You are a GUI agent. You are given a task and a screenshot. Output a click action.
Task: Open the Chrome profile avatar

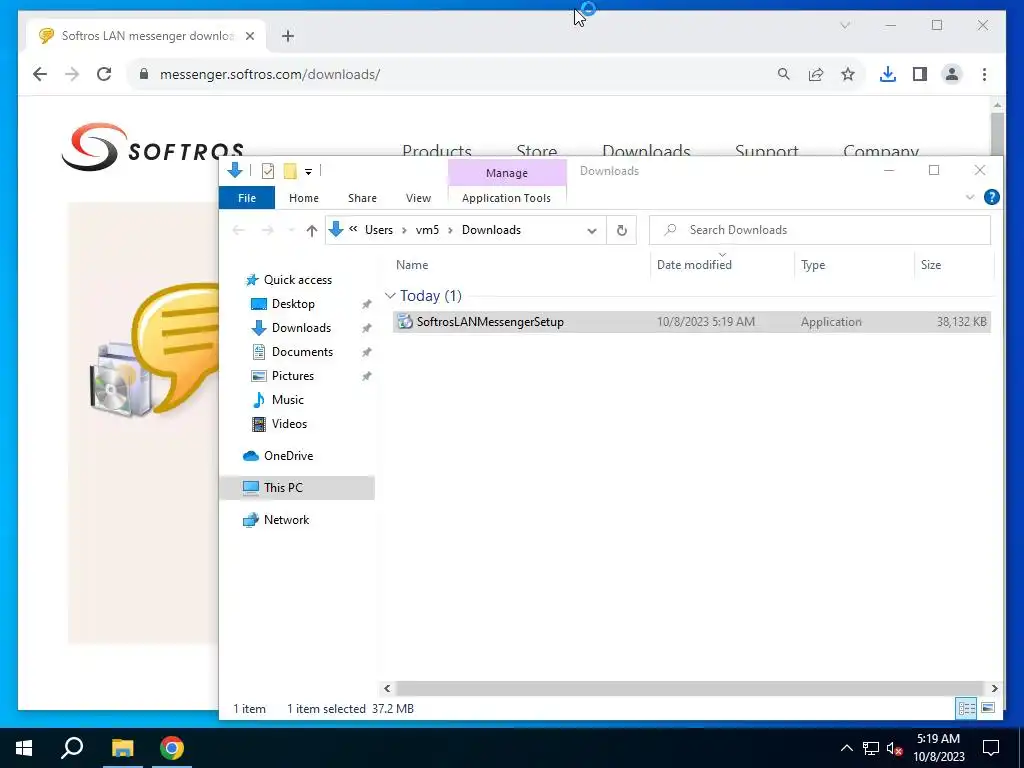952,74
